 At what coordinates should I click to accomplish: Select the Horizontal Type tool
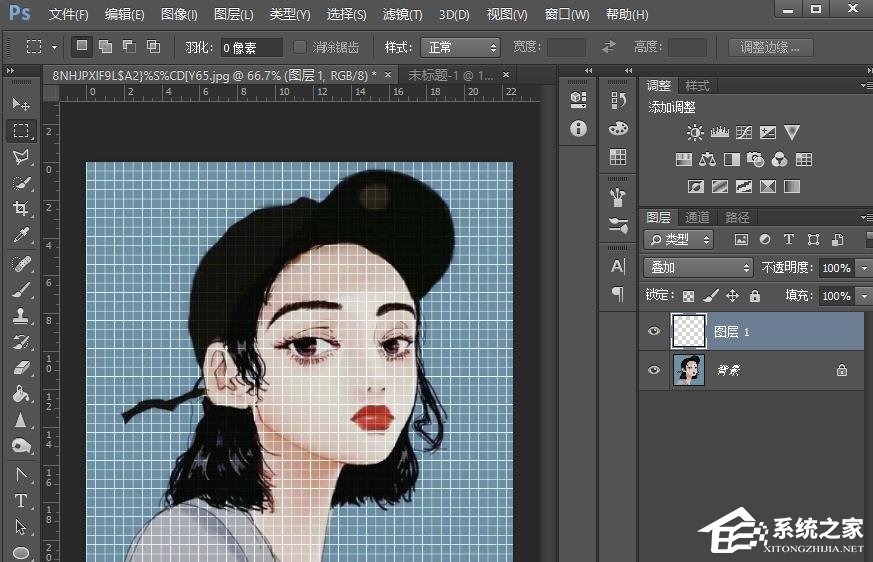click(x=20, y=500)
